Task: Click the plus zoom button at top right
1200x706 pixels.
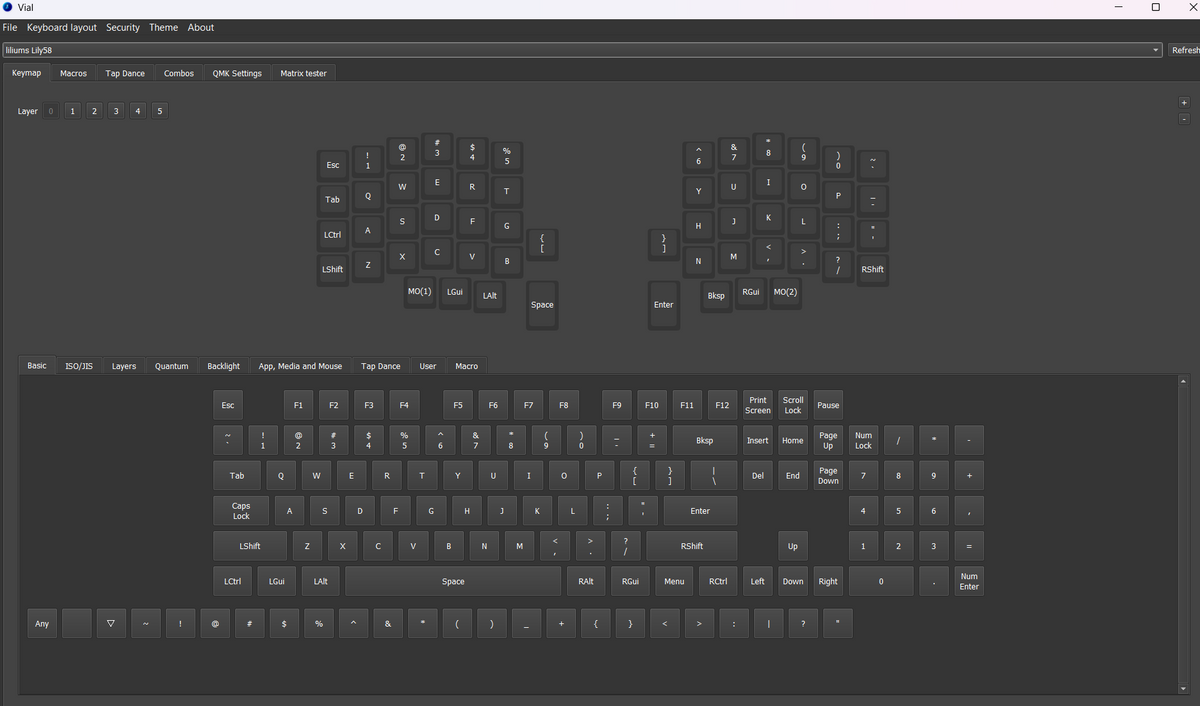Action: pos(1185,102)
